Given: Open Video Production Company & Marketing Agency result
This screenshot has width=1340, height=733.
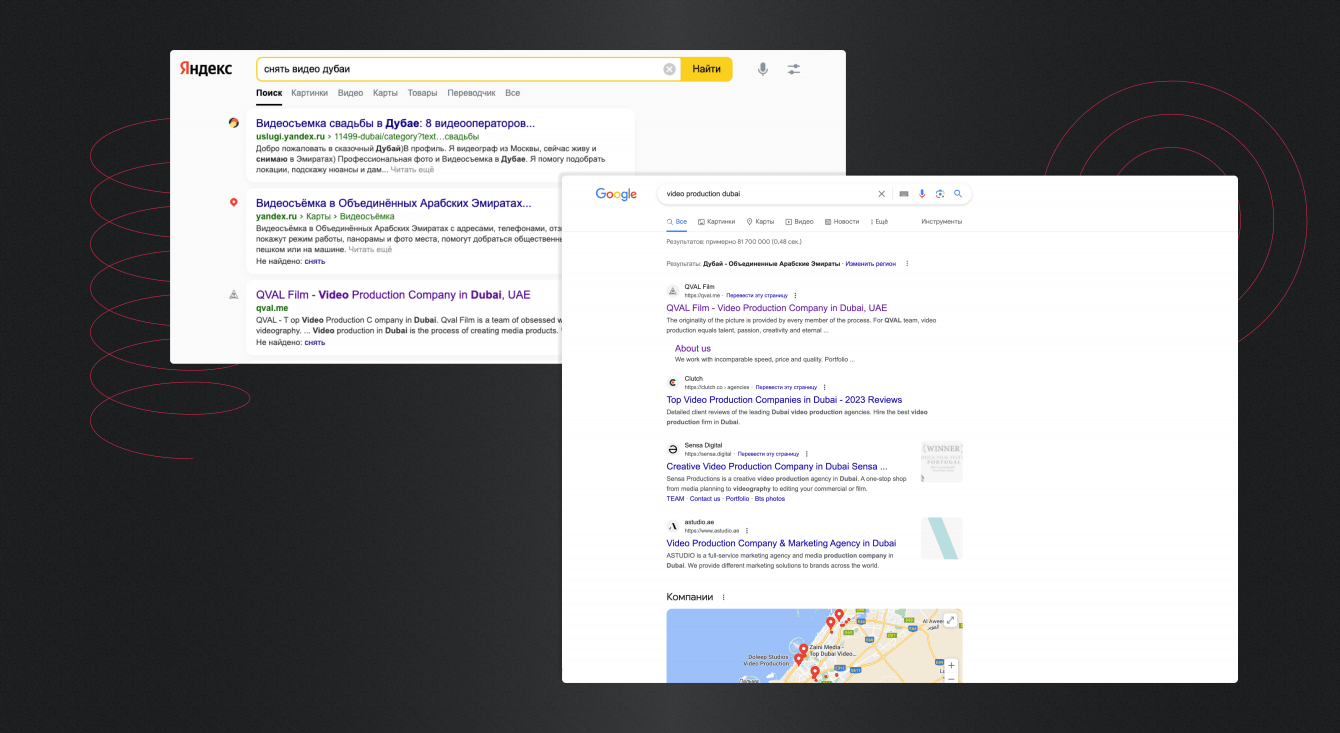Looking at the screenshot, I should click(781, 543).
